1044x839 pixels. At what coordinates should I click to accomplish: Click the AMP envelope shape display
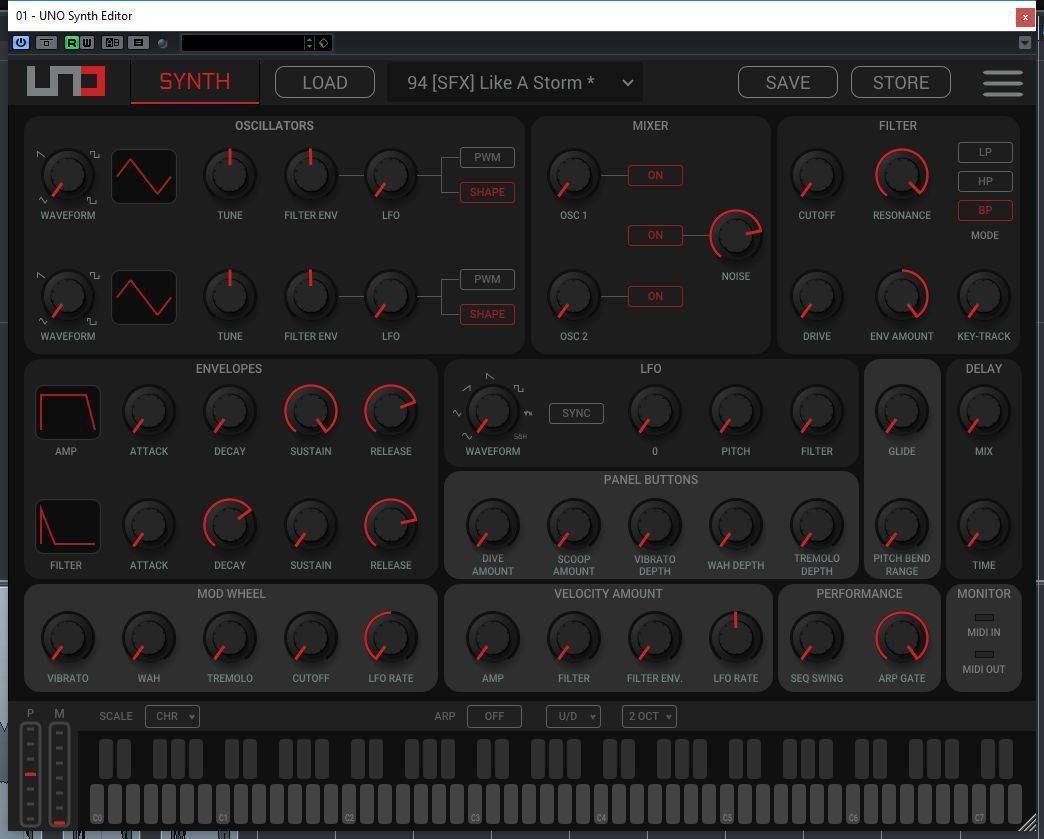pyautogui.click(x=67, y=412)
